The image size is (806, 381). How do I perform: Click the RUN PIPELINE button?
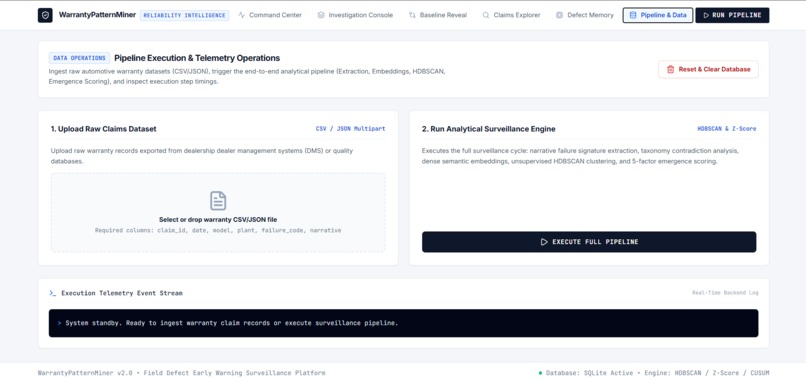732,15
